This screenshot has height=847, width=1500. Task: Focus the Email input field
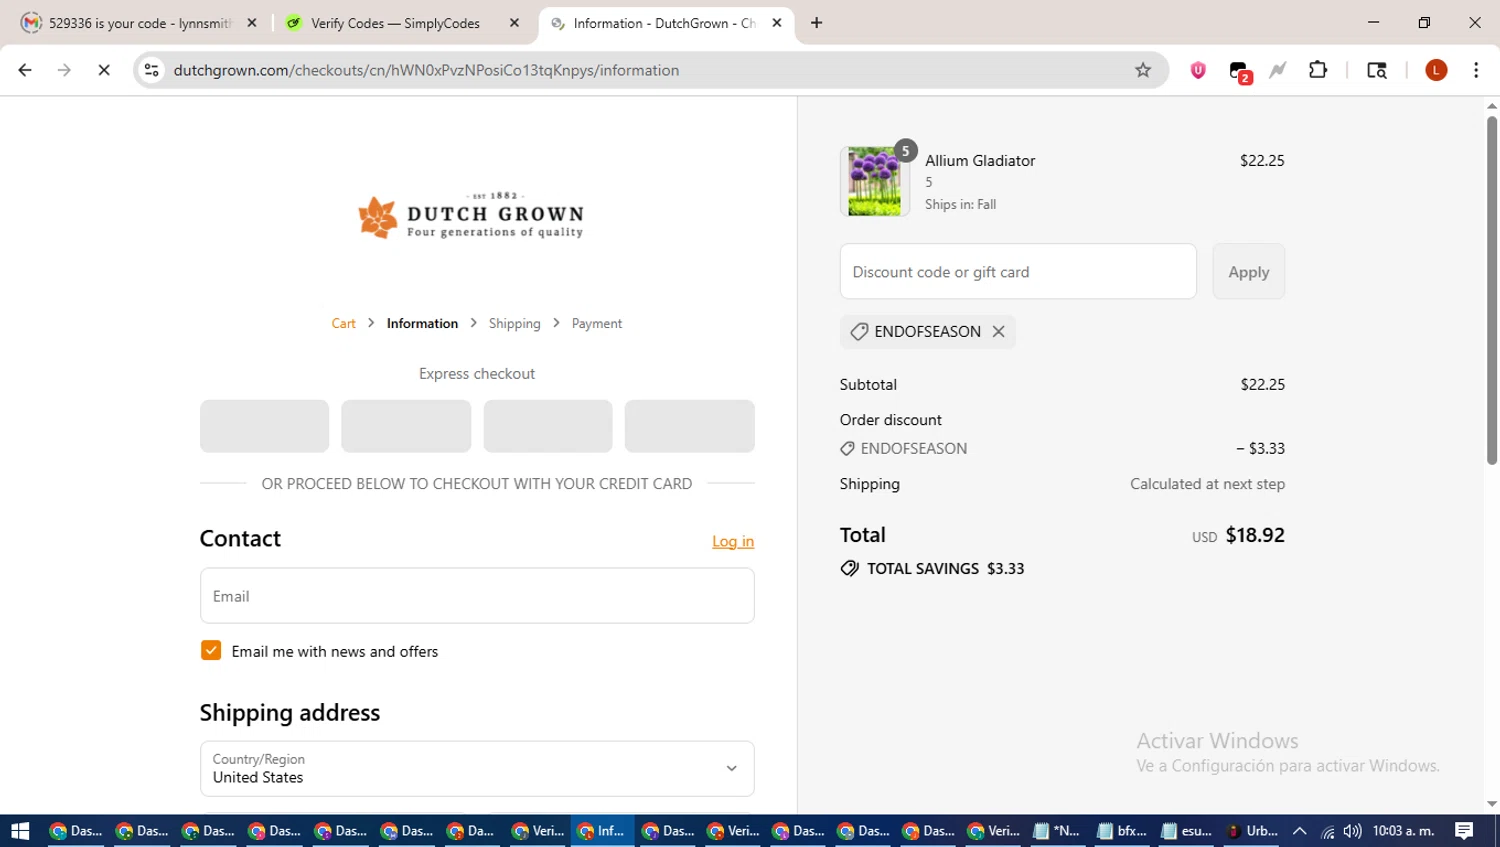477,596
